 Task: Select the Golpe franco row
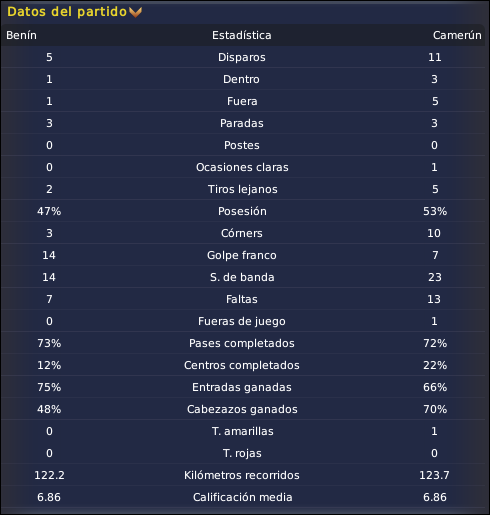pos(243,255)
